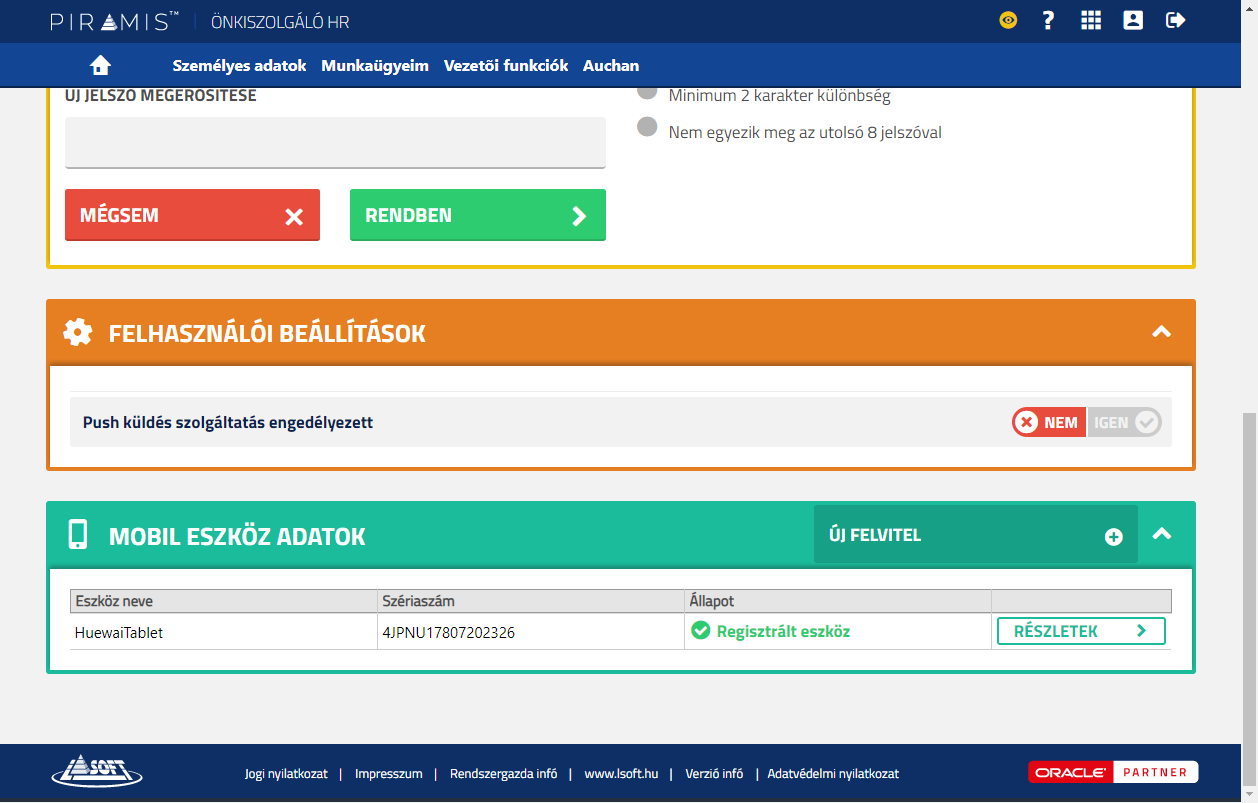
Task: Click the new password confirmation field
Action: click(x=335, y=142)
